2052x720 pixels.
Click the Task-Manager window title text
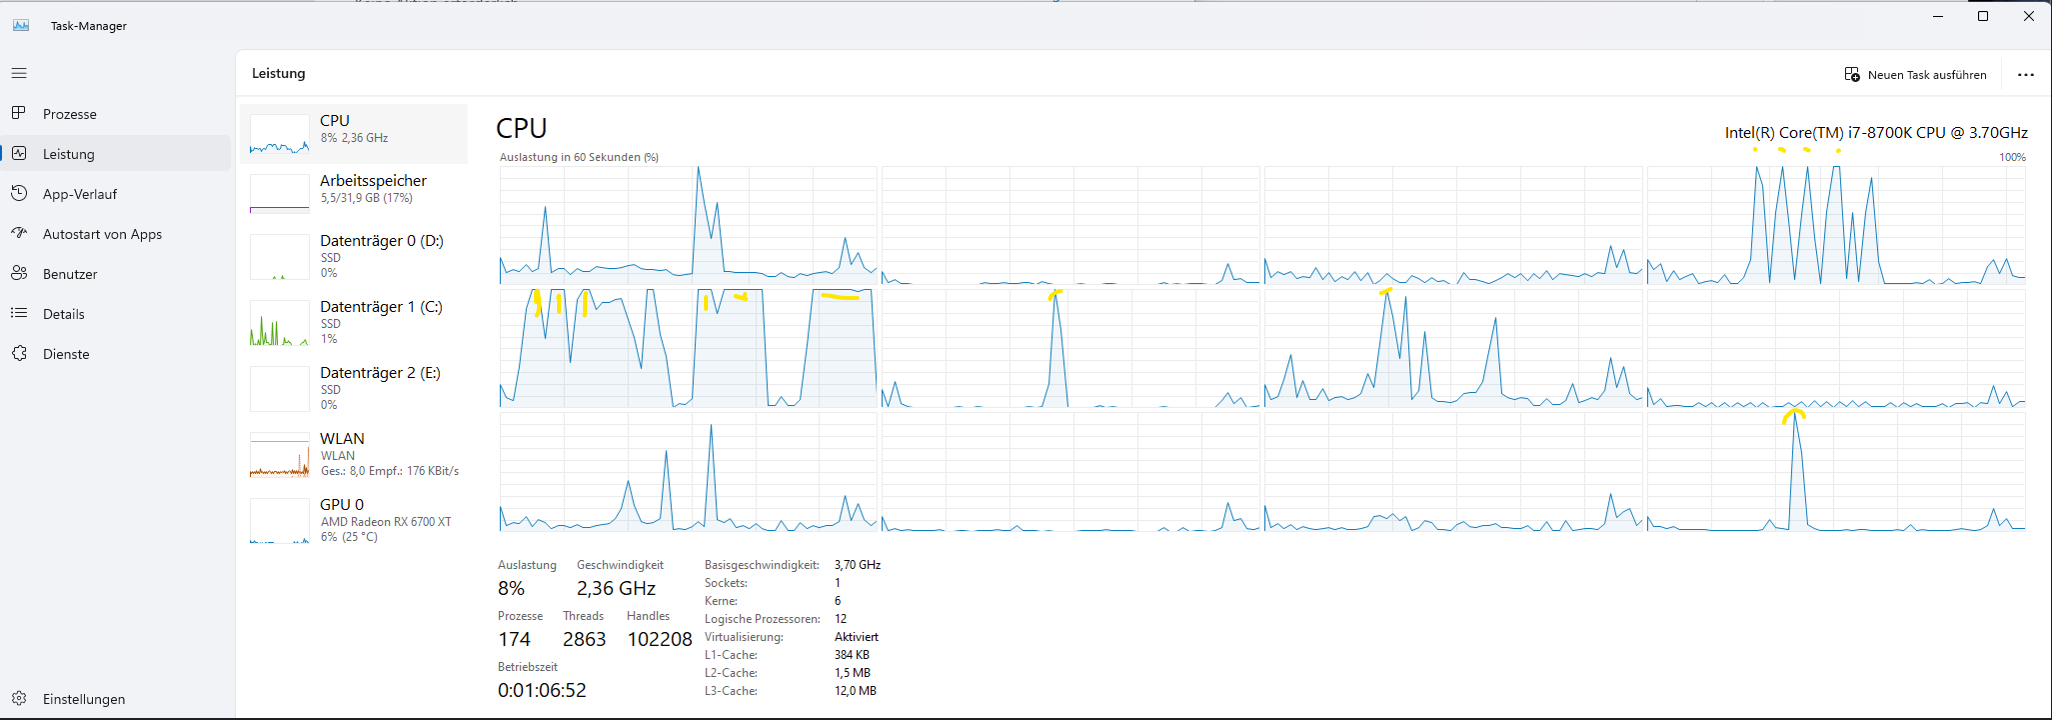[89, 26]
